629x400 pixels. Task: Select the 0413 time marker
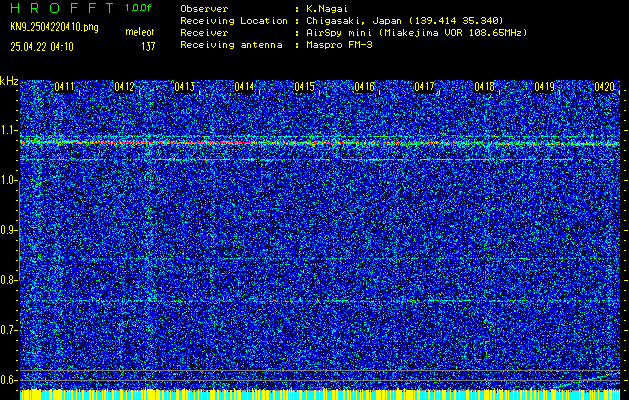pos(185,87)
